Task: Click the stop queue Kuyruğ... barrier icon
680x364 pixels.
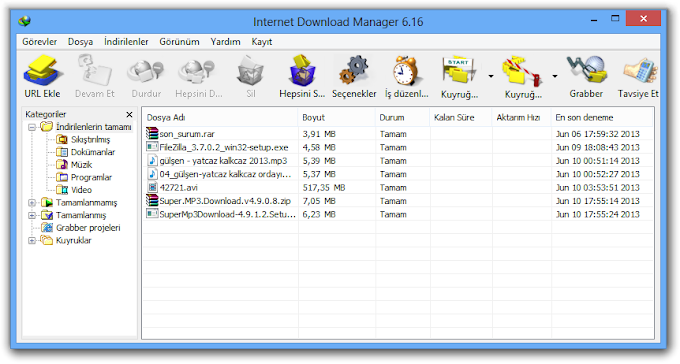Action: [x=523, y=71]
